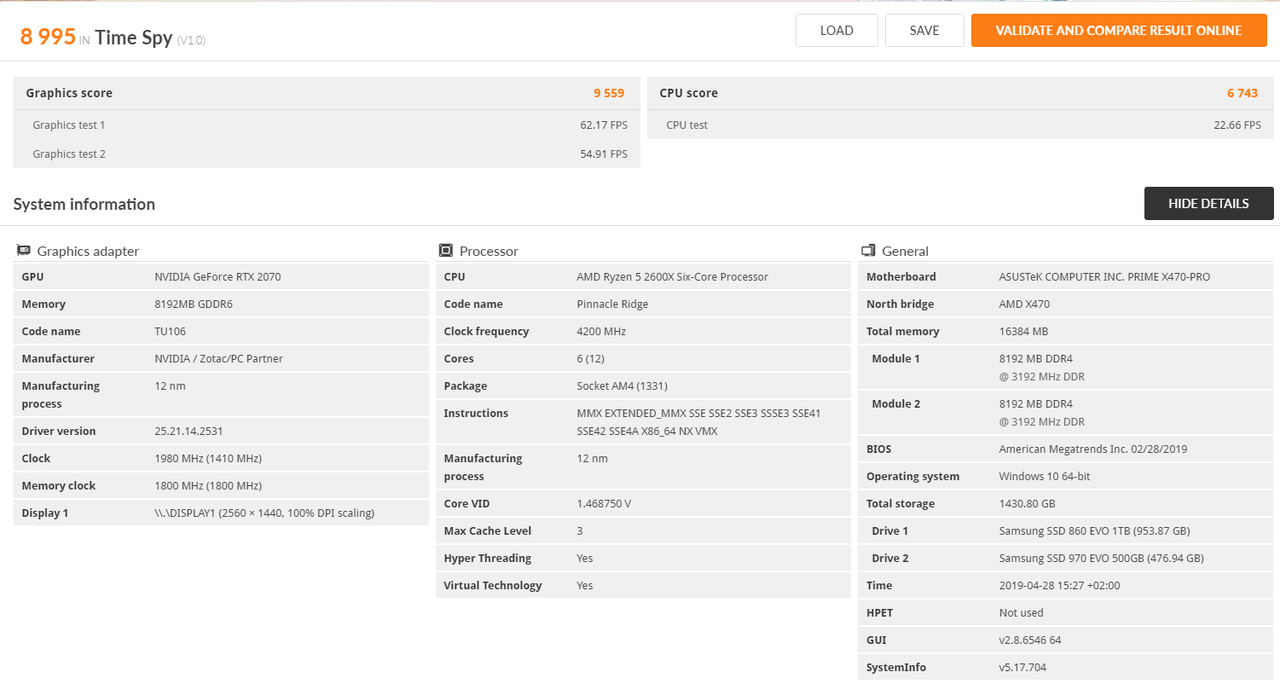Screen dimensions: 1280x684
Task: Select total memory 16384 MB
Action: point(1023,331)
